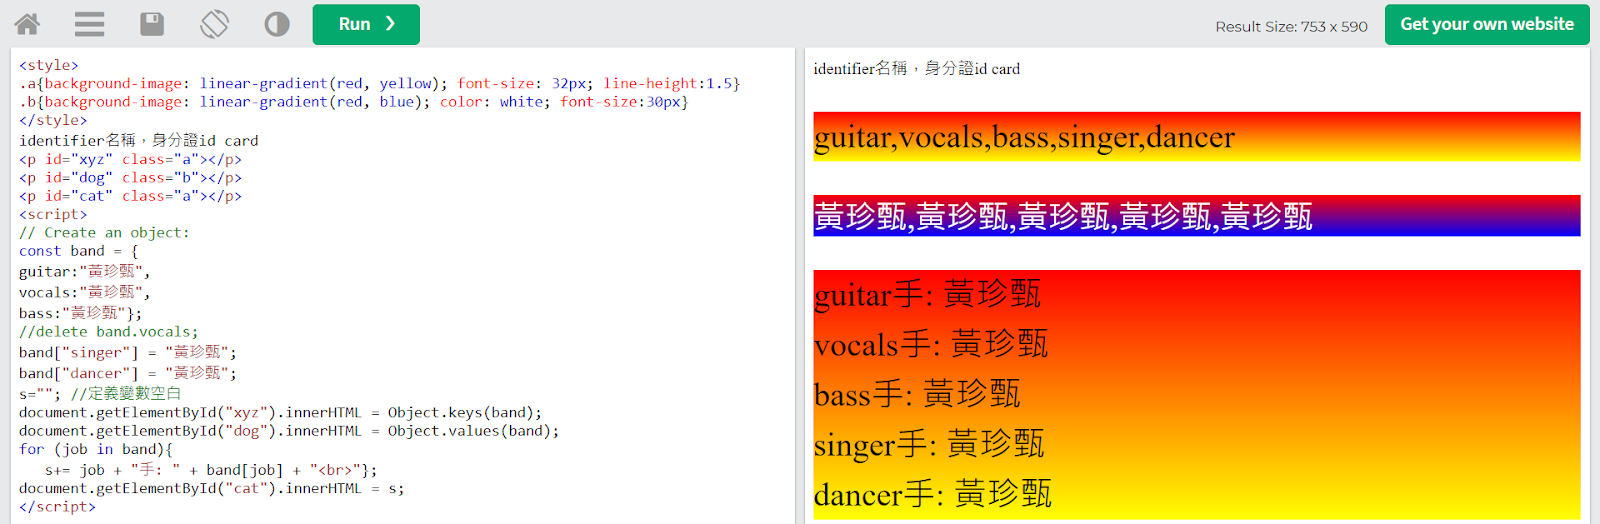Click the p id="cat" class="a" line
Image resolution: width=1600 pixels, height=524 pixels.
coord(130,196)
